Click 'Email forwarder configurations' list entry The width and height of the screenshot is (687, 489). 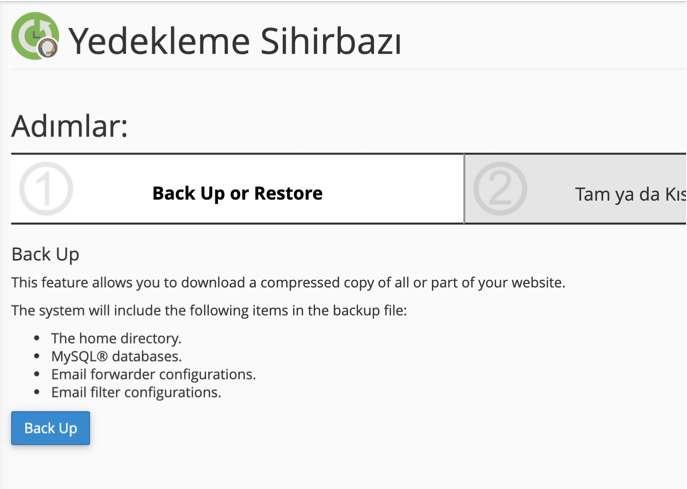[153, 374]
